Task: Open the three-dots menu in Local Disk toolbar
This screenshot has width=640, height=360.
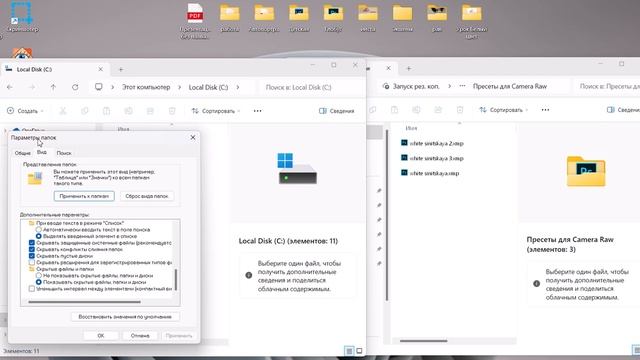Action: tap(258, 111)
